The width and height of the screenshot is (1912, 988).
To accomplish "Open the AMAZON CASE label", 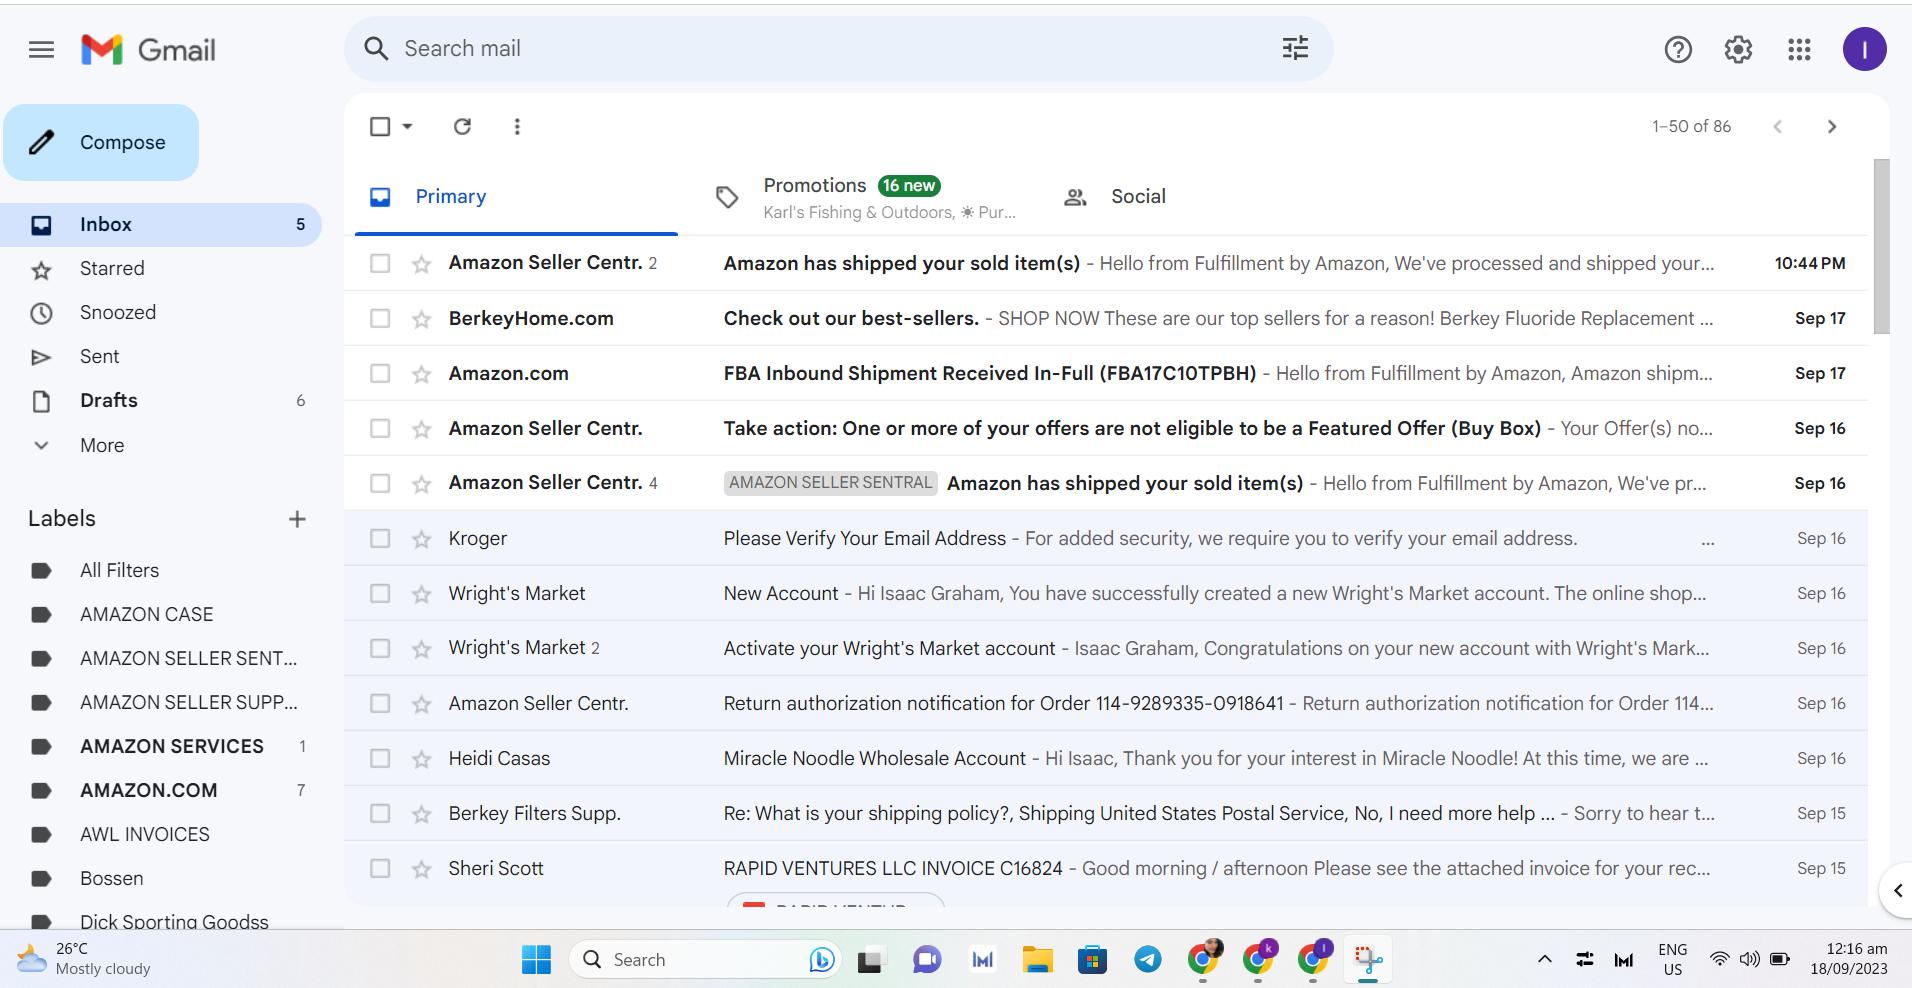I will coord(146,614).
